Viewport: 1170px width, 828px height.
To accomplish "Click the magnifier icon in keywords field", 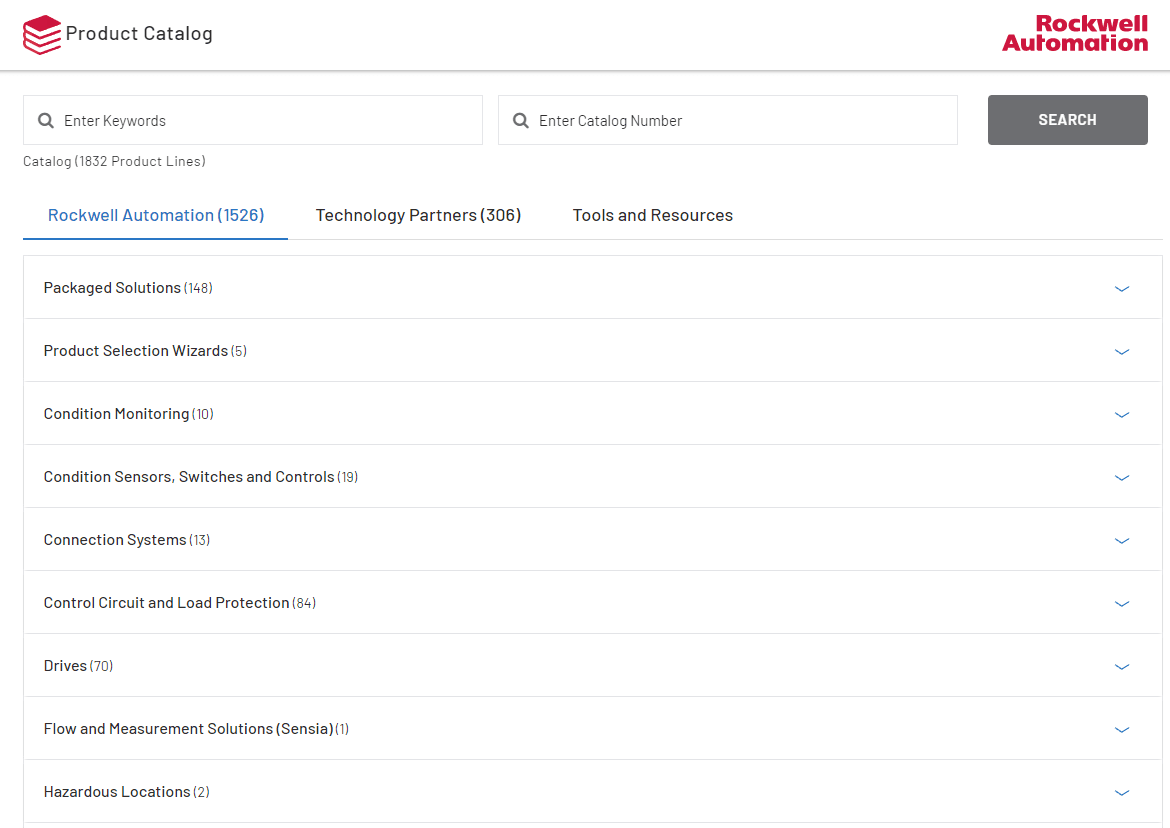I will pos(46,121).
